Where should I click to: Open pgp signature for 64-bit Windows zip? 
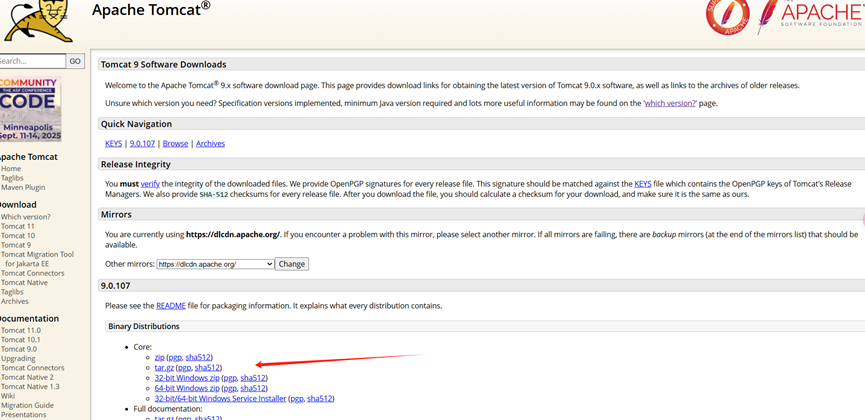pyautogui.click(x=230, y=388)
